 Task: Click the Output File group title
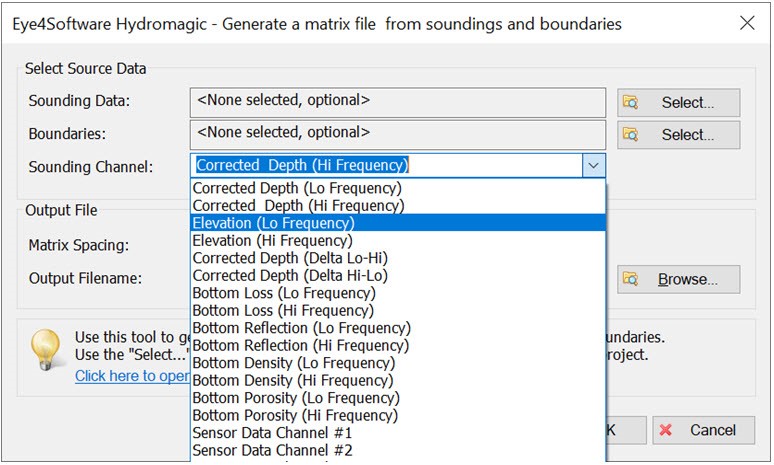[61, 210]
